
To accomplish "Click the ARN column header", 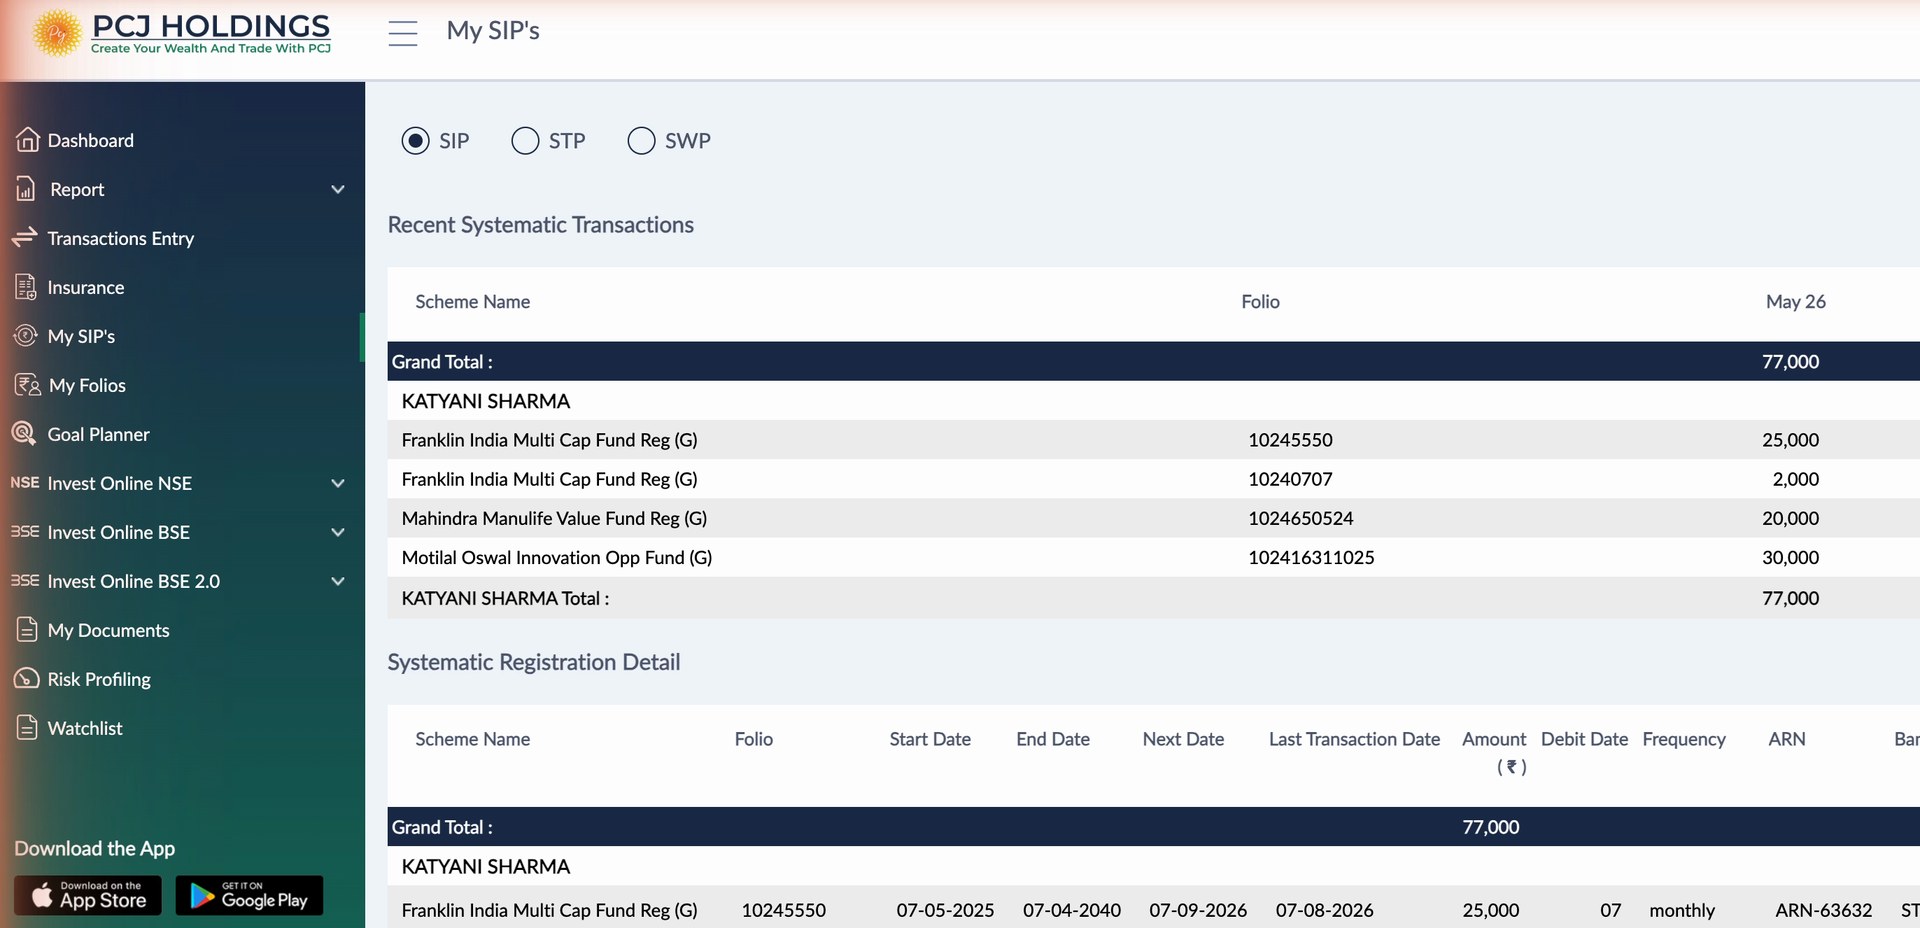I will click(1787, 739).
